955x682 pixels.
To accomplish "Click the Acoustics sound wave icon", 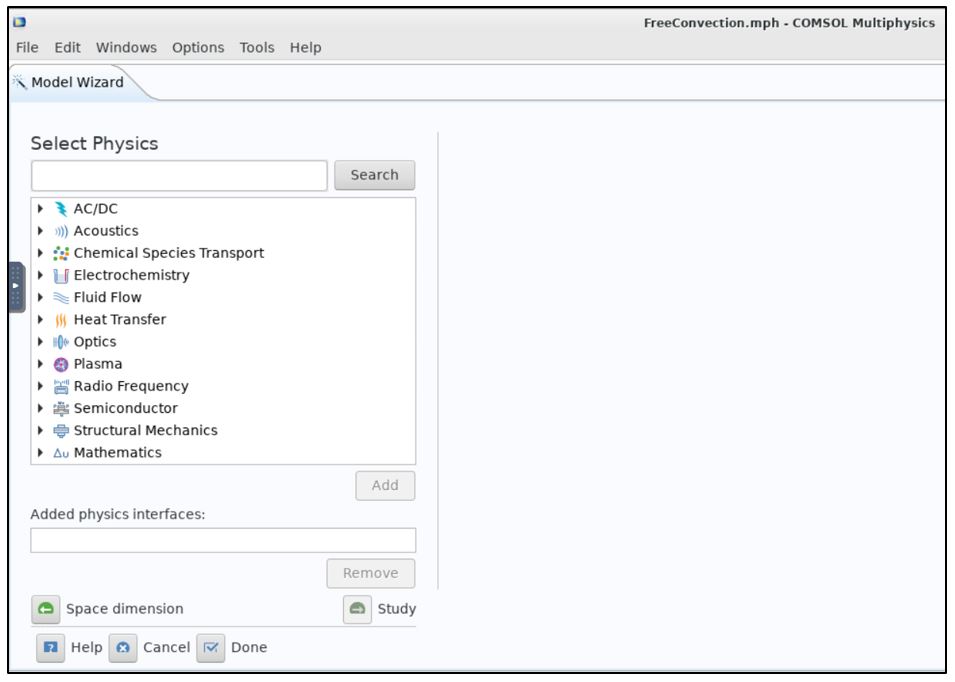I will [61, 231].
